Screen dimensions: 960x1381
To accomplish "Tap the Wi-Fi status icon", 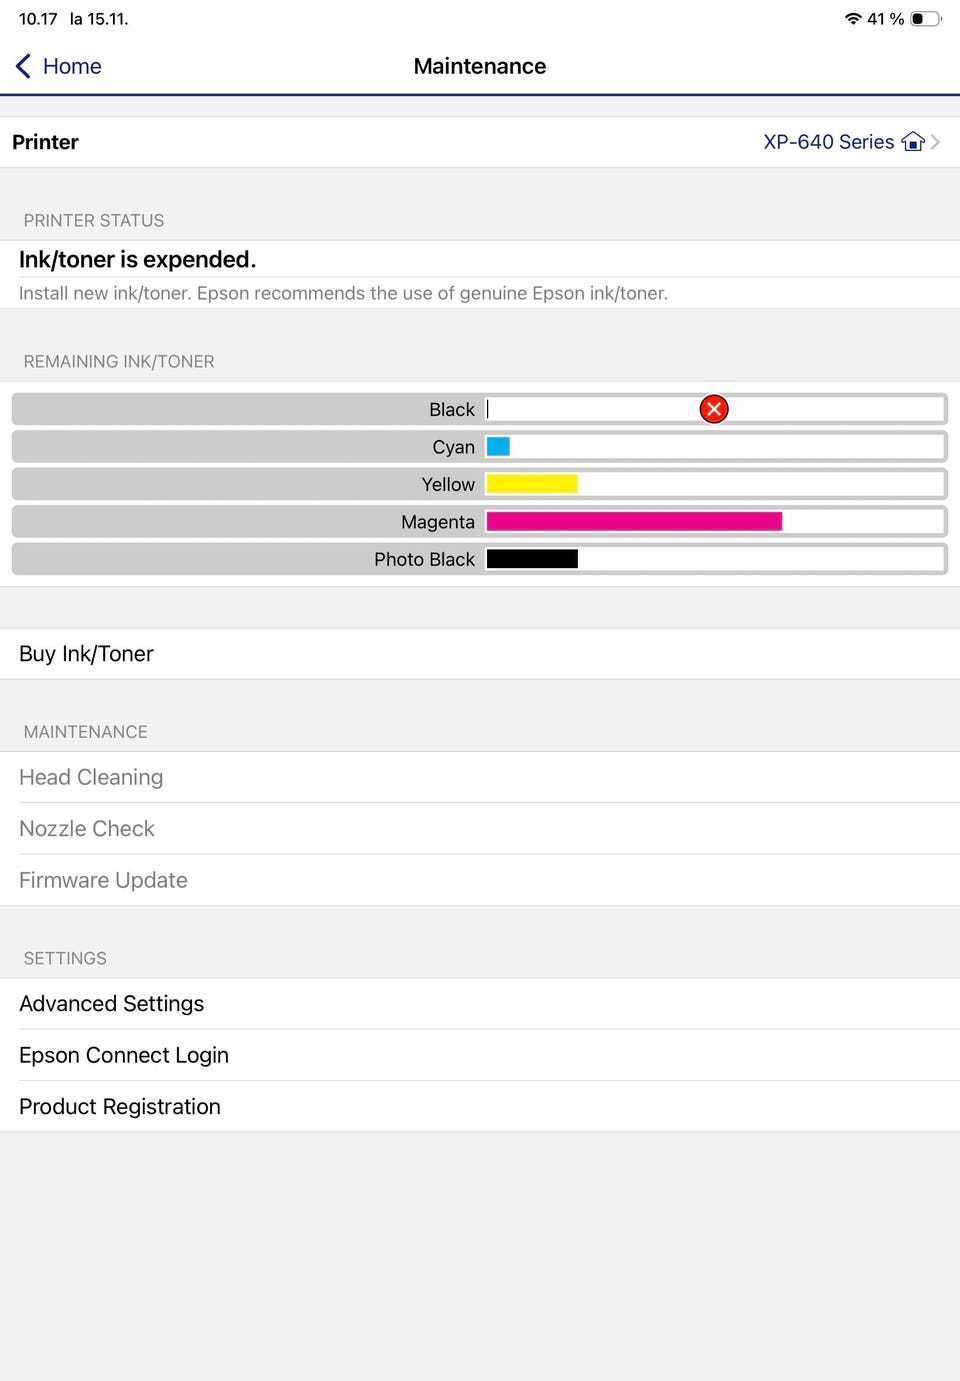I will pyautogui.click(x=852, y=19).
